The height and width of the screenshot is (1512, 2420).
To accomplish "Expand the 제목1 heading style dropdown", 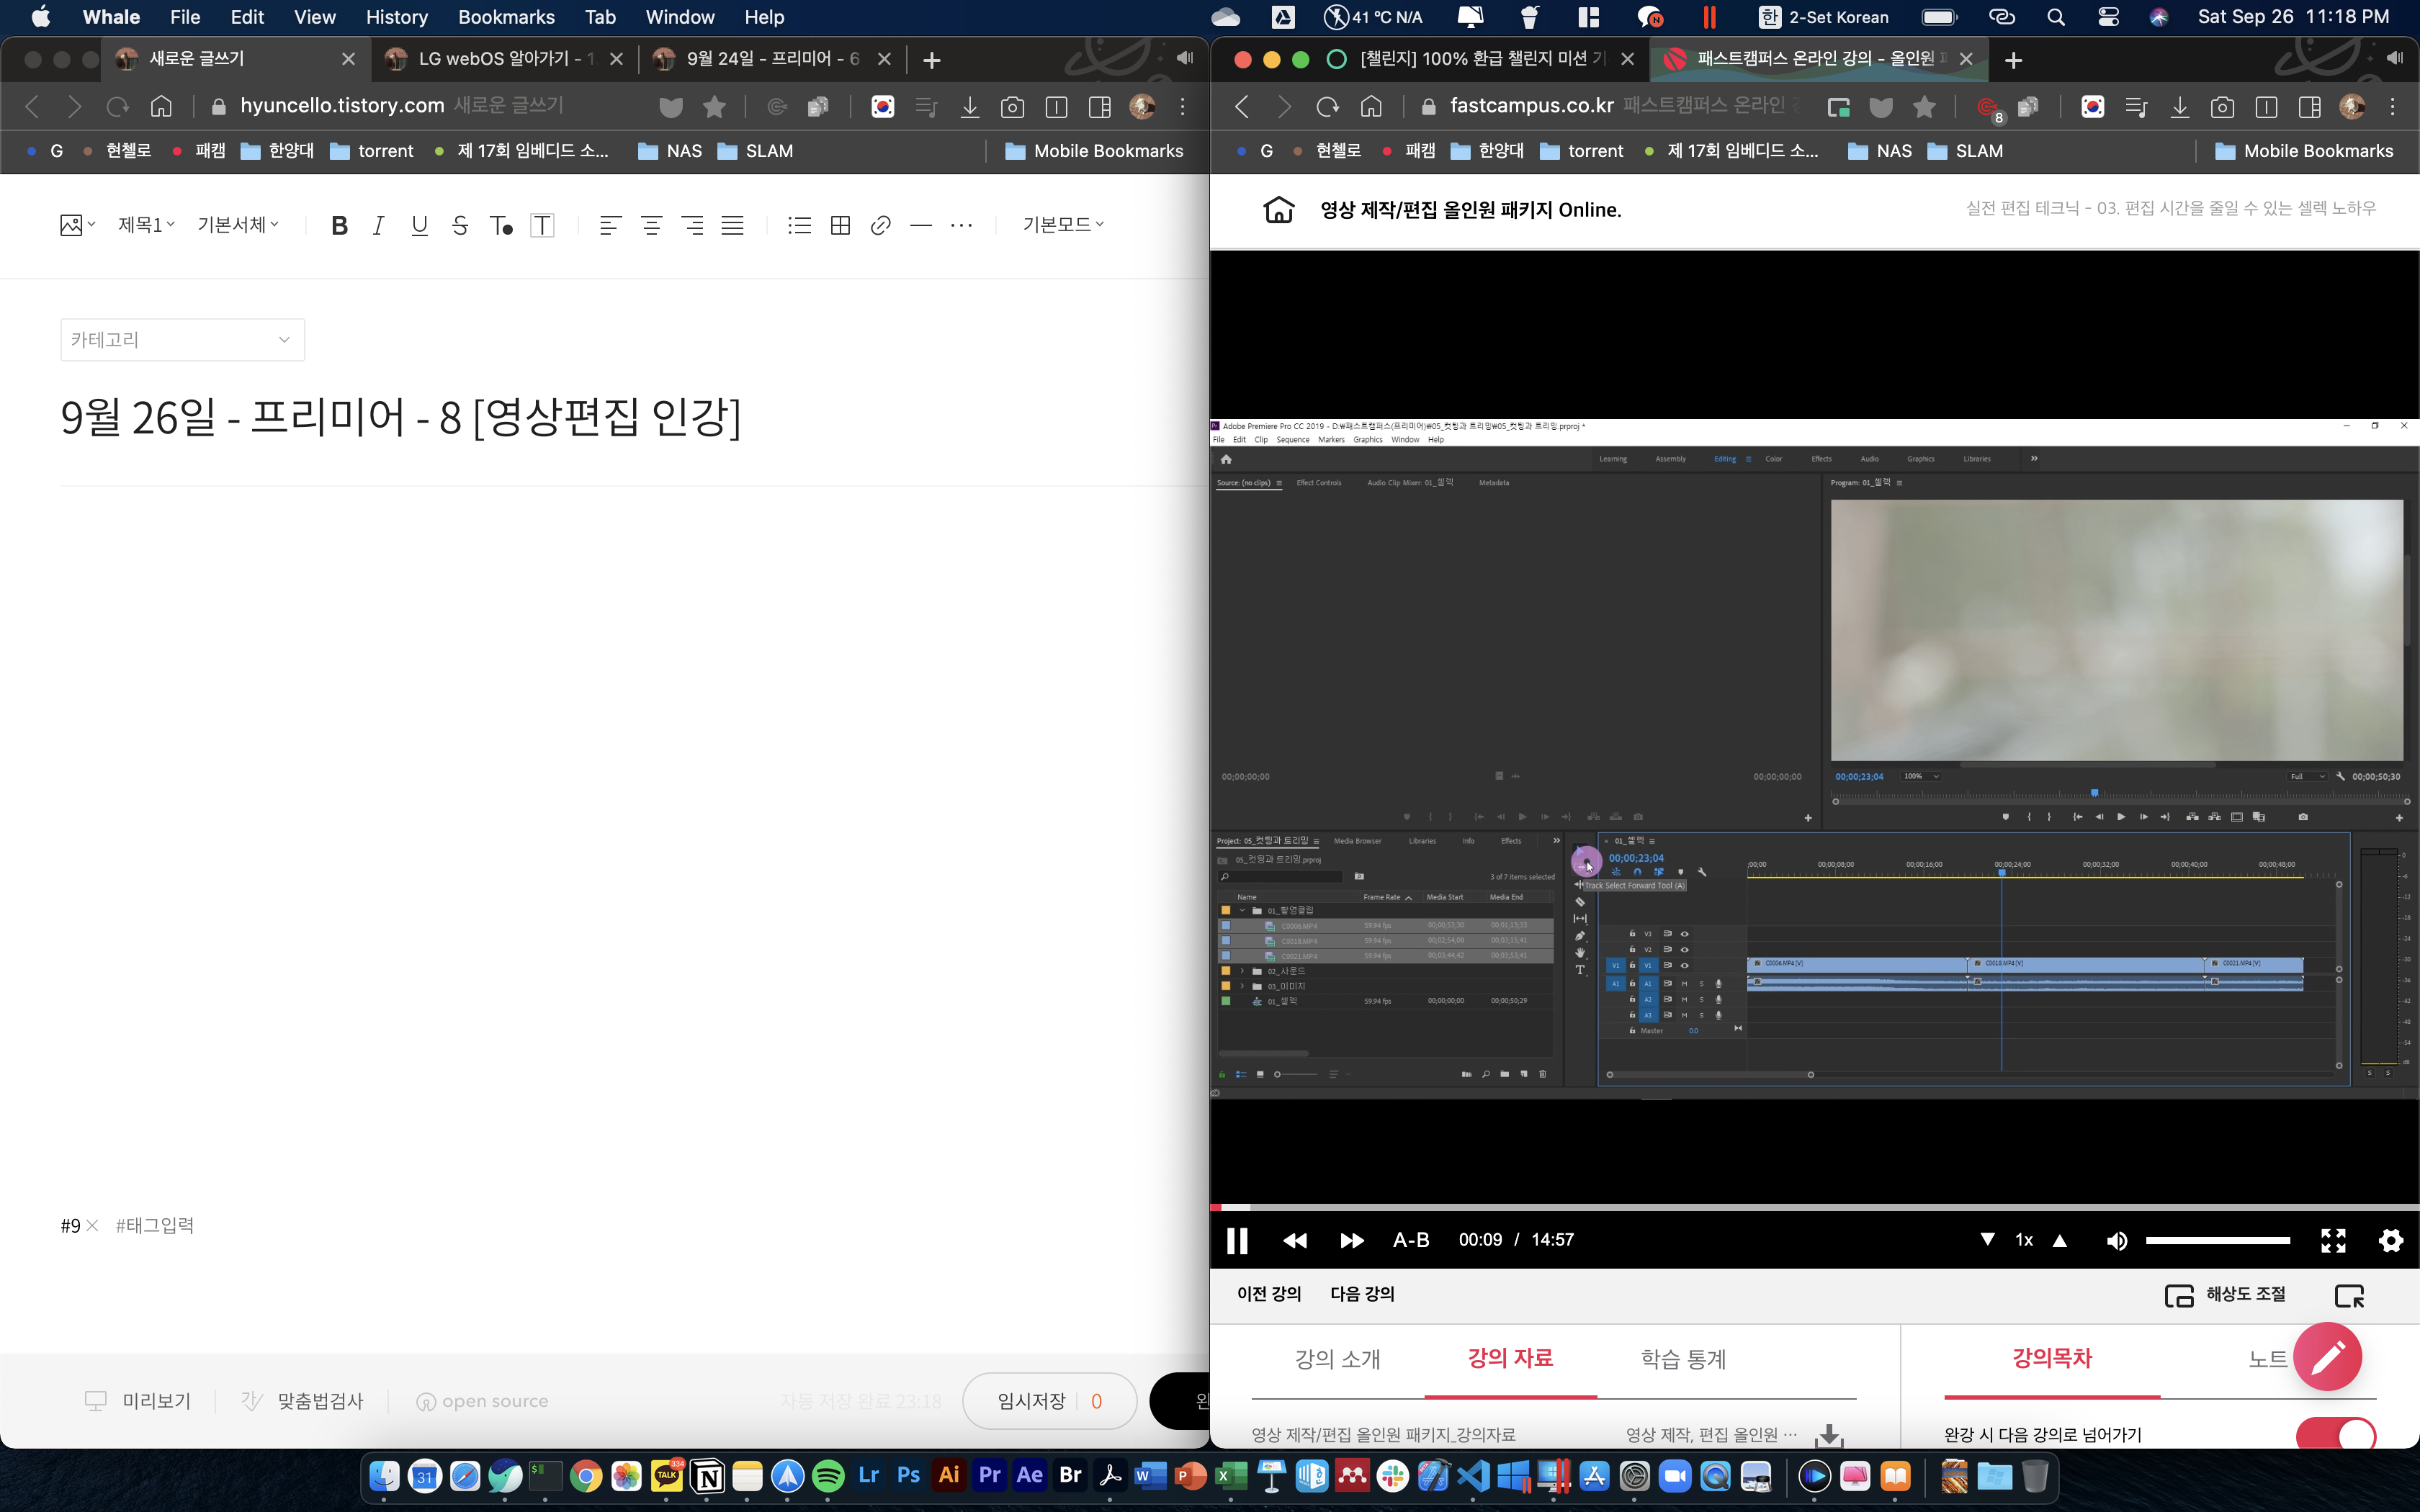I will tap(146, 225).
